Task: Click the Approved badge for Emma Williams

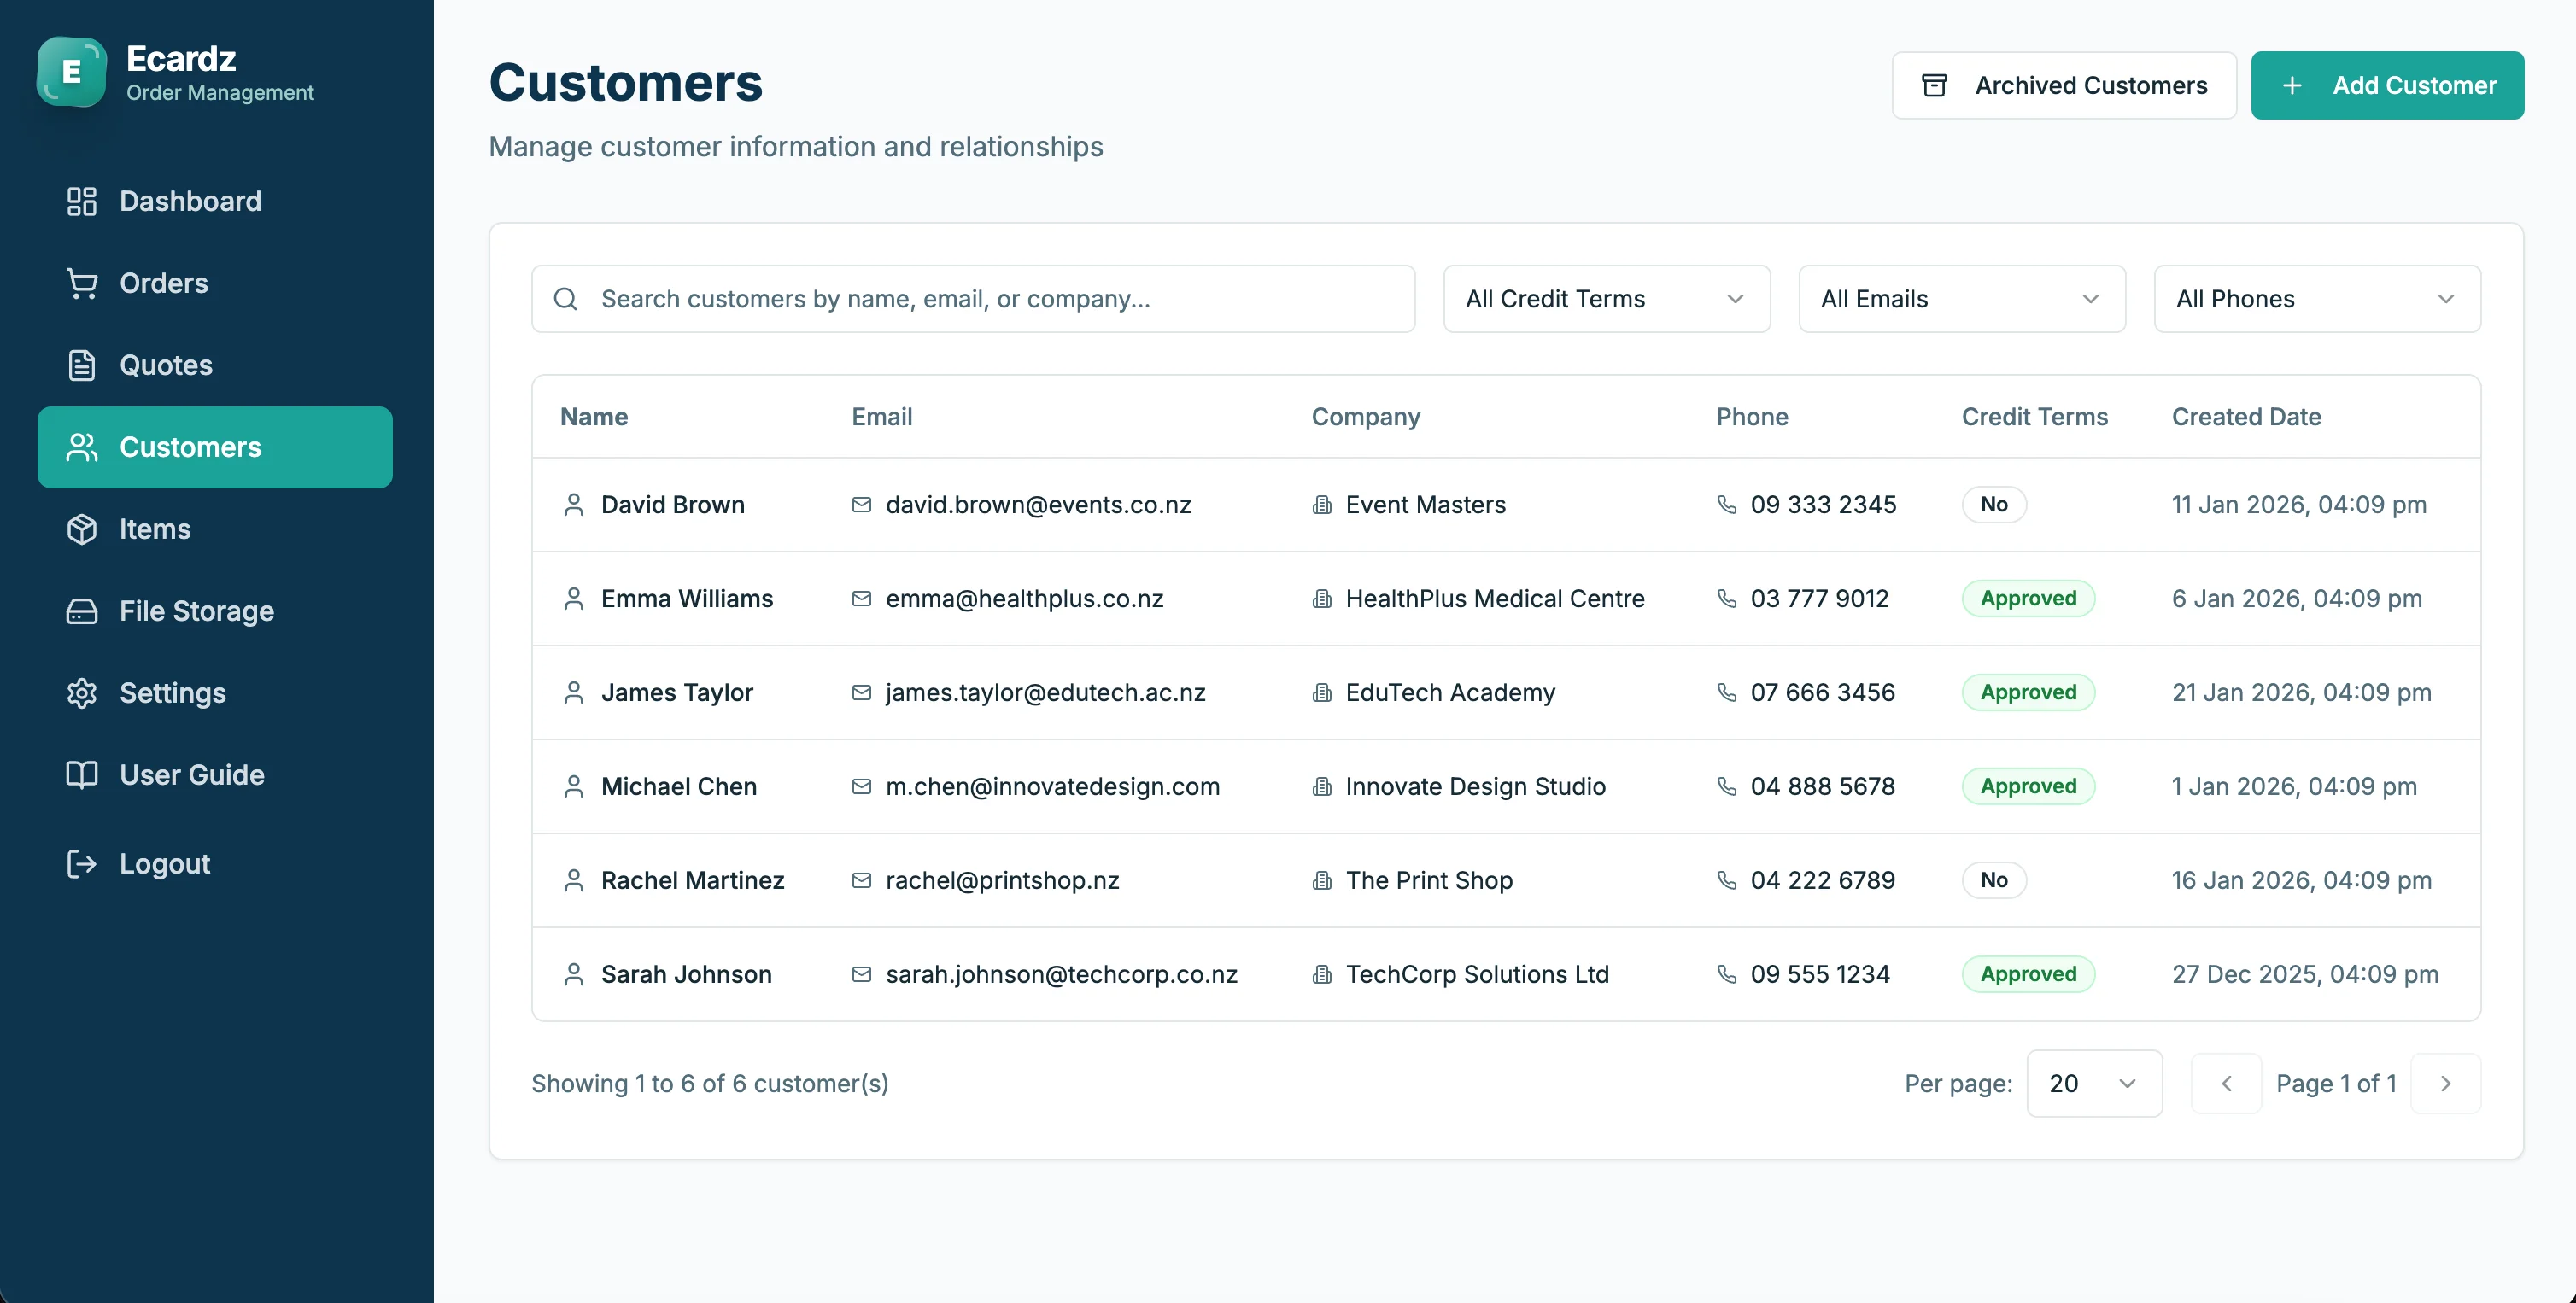Action: click(x=2028, y=599)
